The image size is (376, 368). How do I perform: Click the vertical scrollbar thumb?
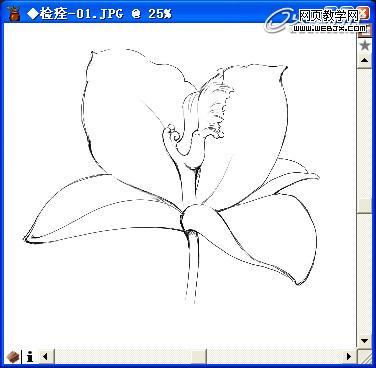tap(364, 205)
